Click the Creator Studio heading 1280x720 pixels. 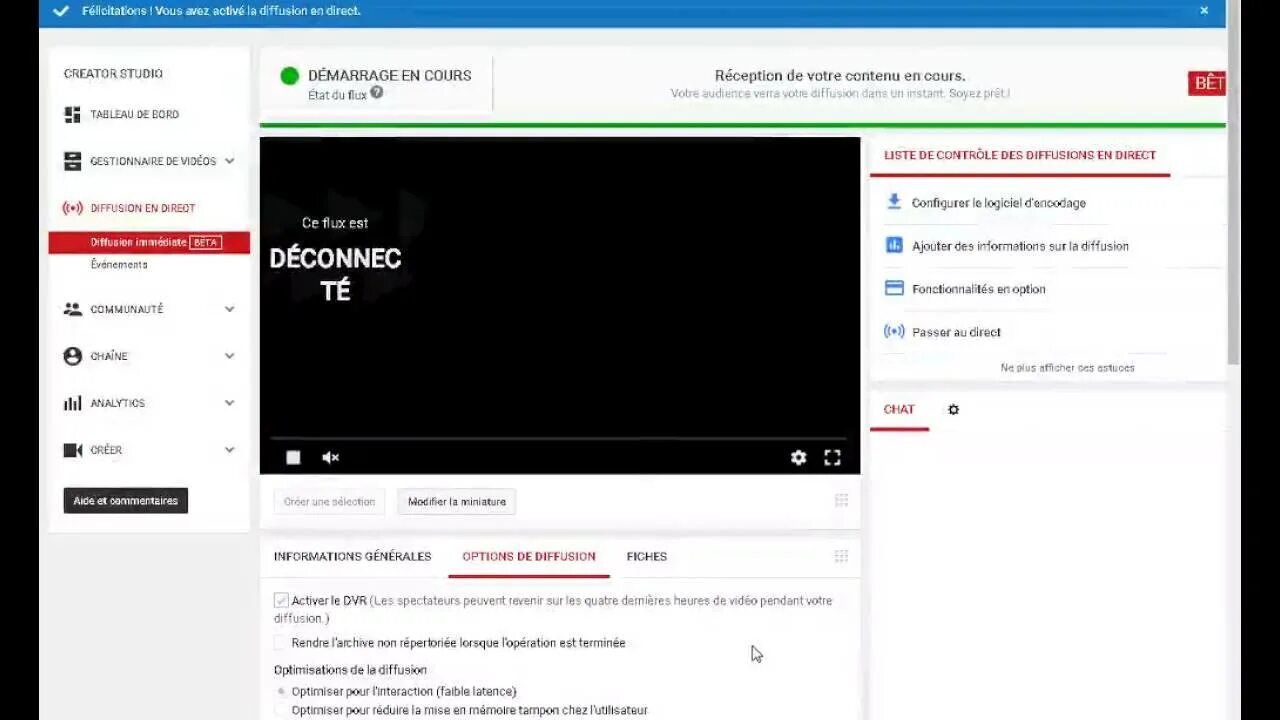tap(113, 74)
